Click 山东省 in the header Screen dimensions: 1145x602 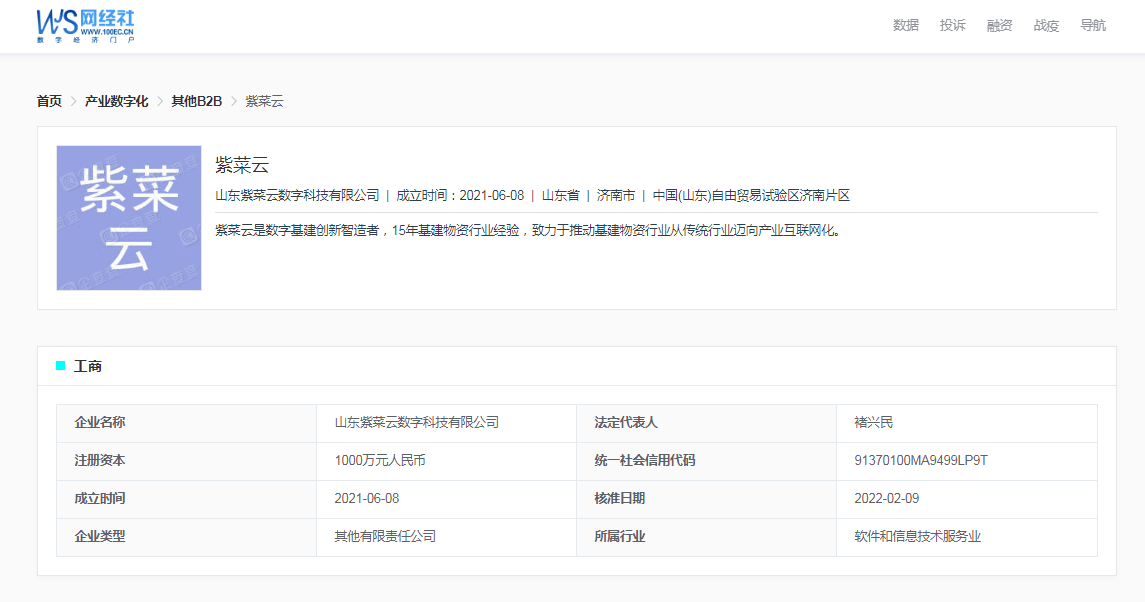[x=560, y=195]
